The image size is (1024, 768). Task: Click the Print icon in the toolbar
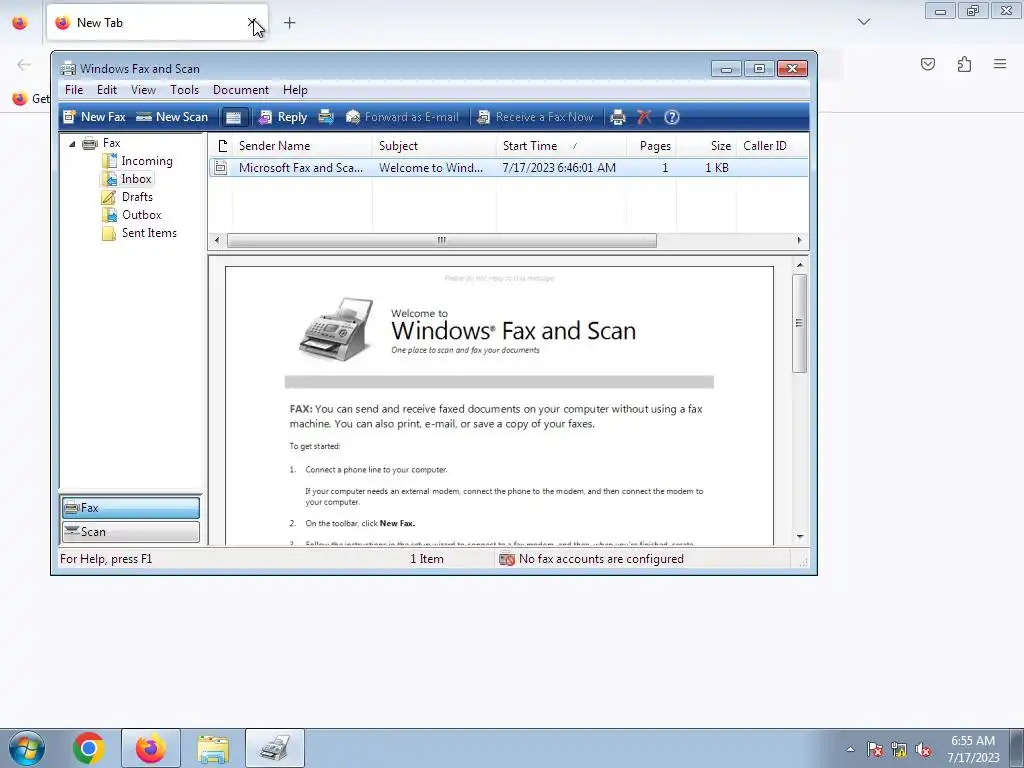[617, 117]
